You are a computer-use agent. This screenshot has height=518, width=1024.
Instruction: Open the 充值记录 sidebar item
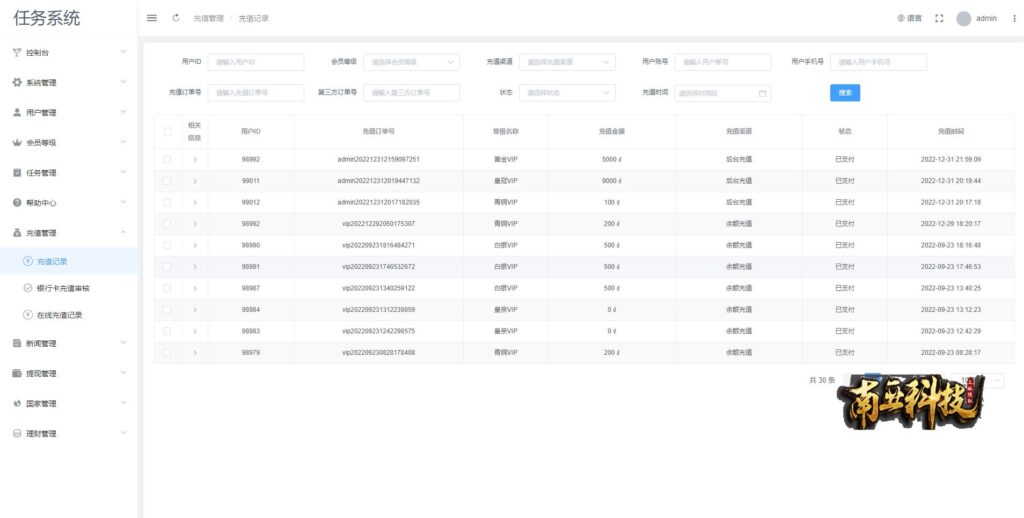coord(69,261)
